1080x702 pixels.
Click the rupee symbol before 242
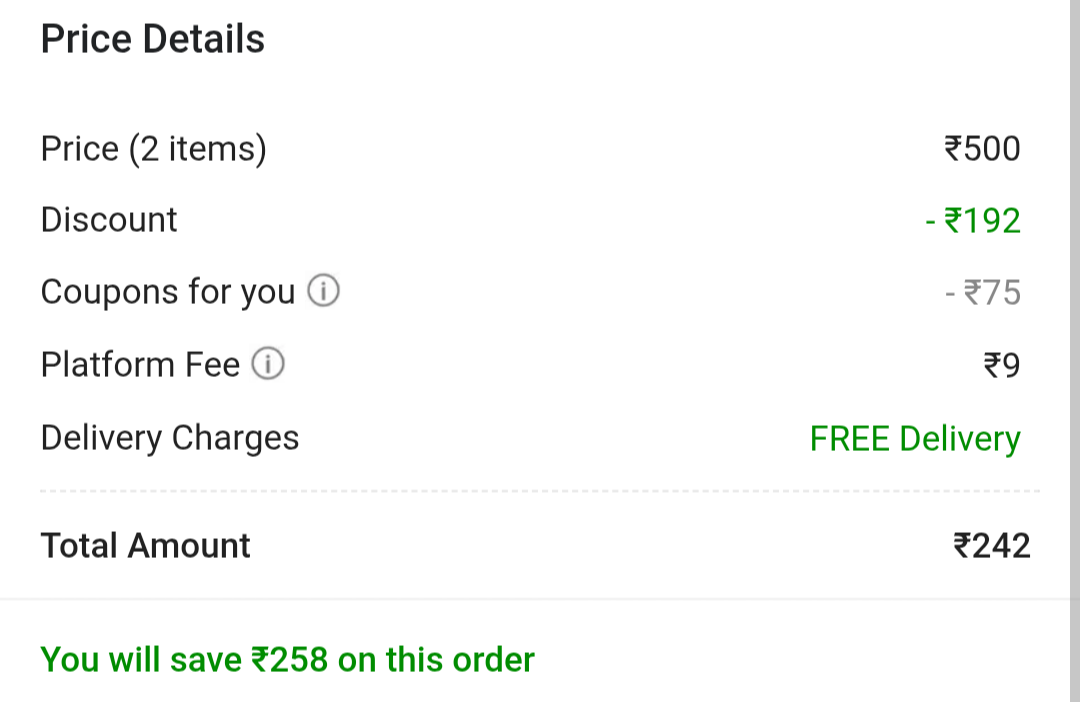click(962, 546)
